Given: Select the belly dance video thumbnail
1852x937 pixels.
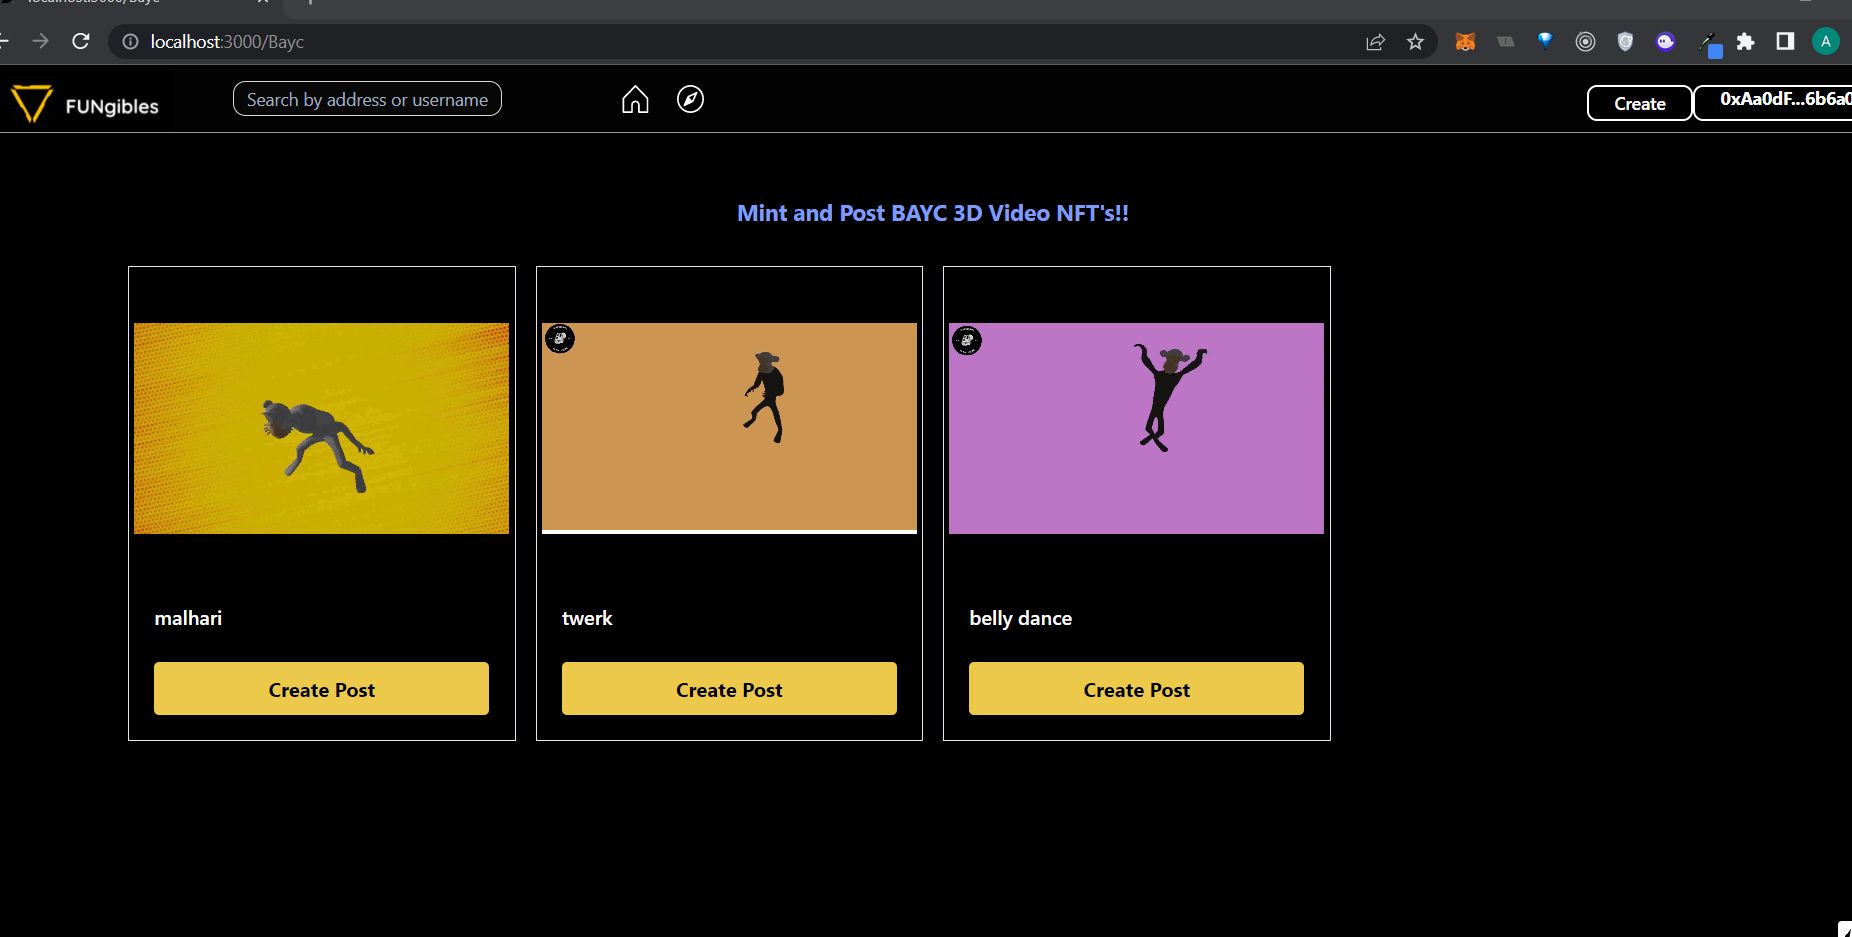Looking at the screenshot, I should 1136,428.
